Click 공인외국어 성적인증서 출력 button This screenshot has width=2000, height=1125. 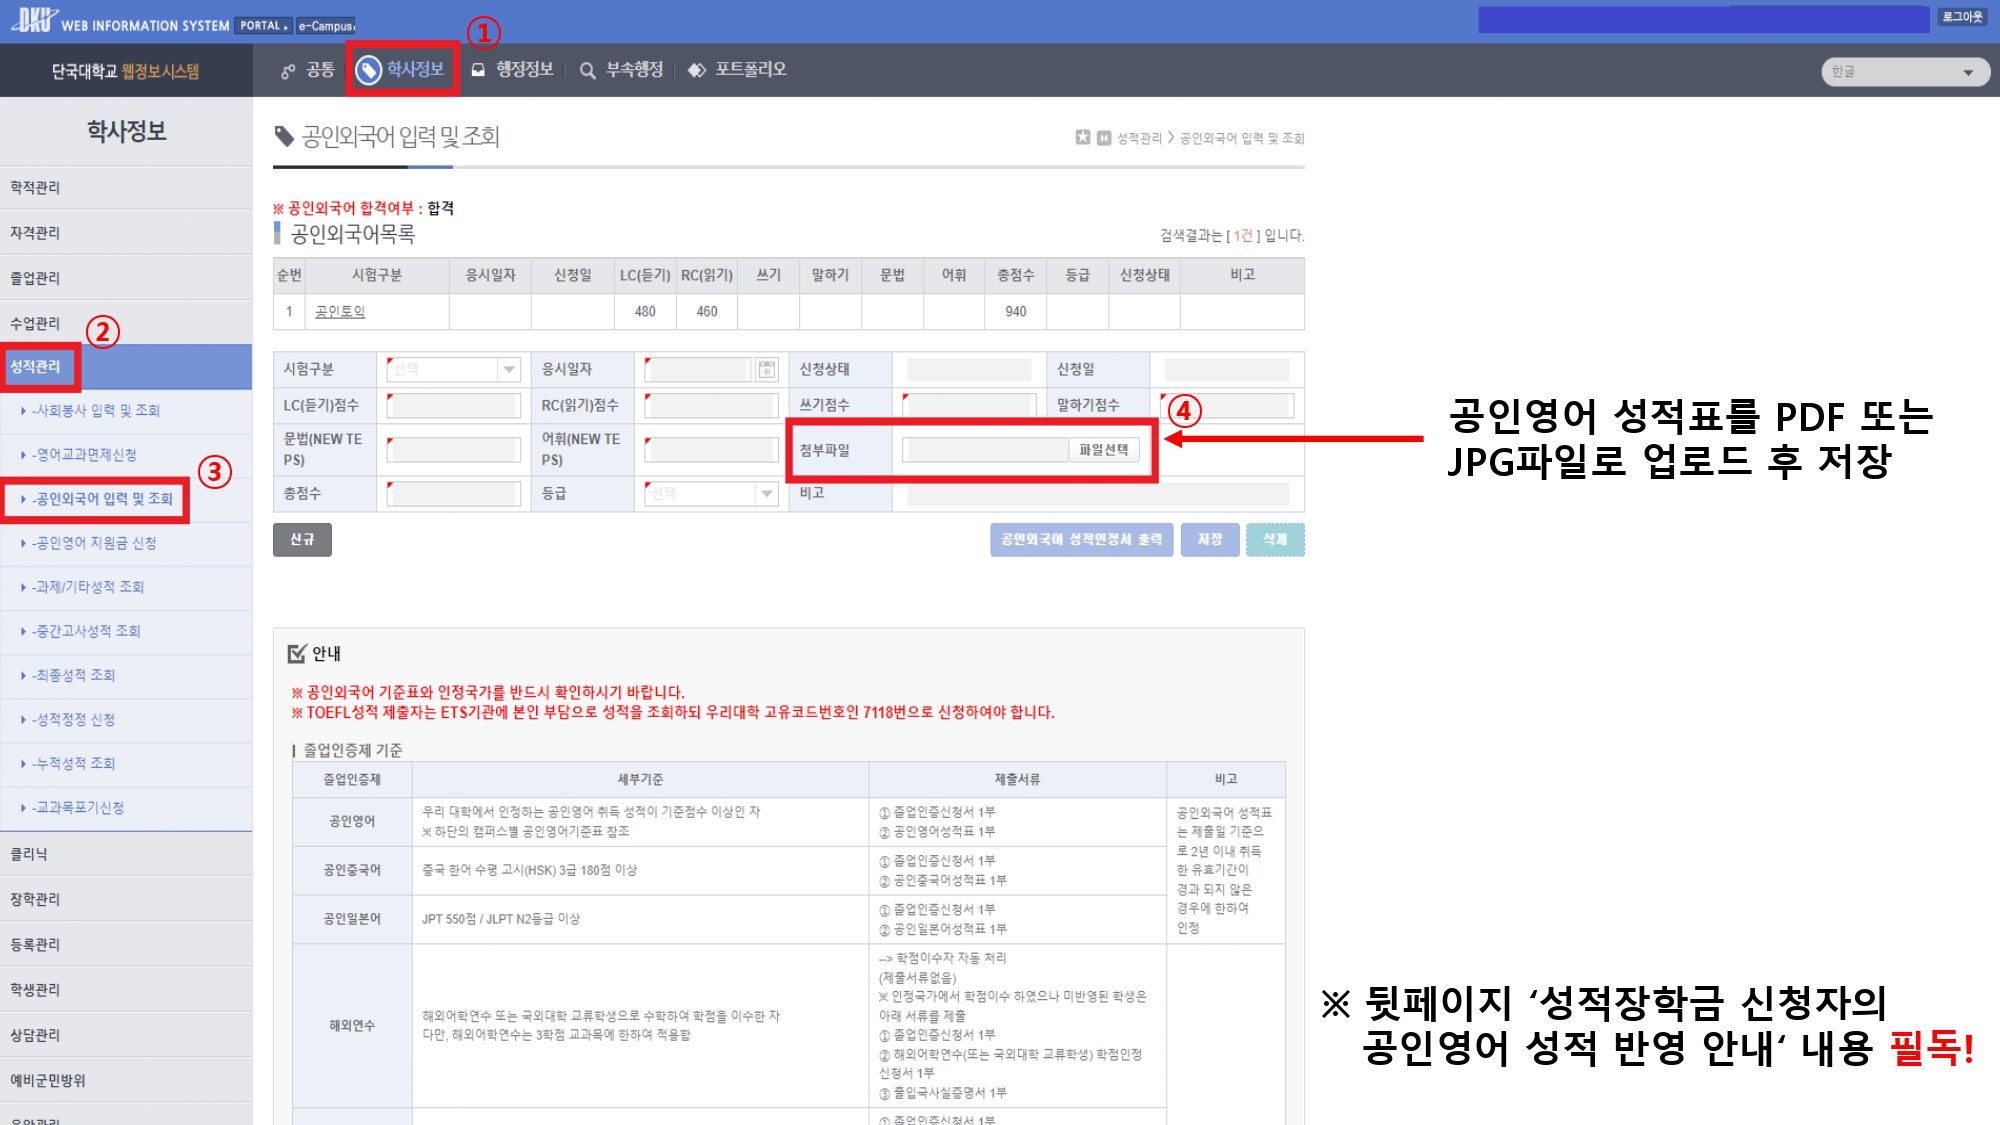pos(1081,540)
